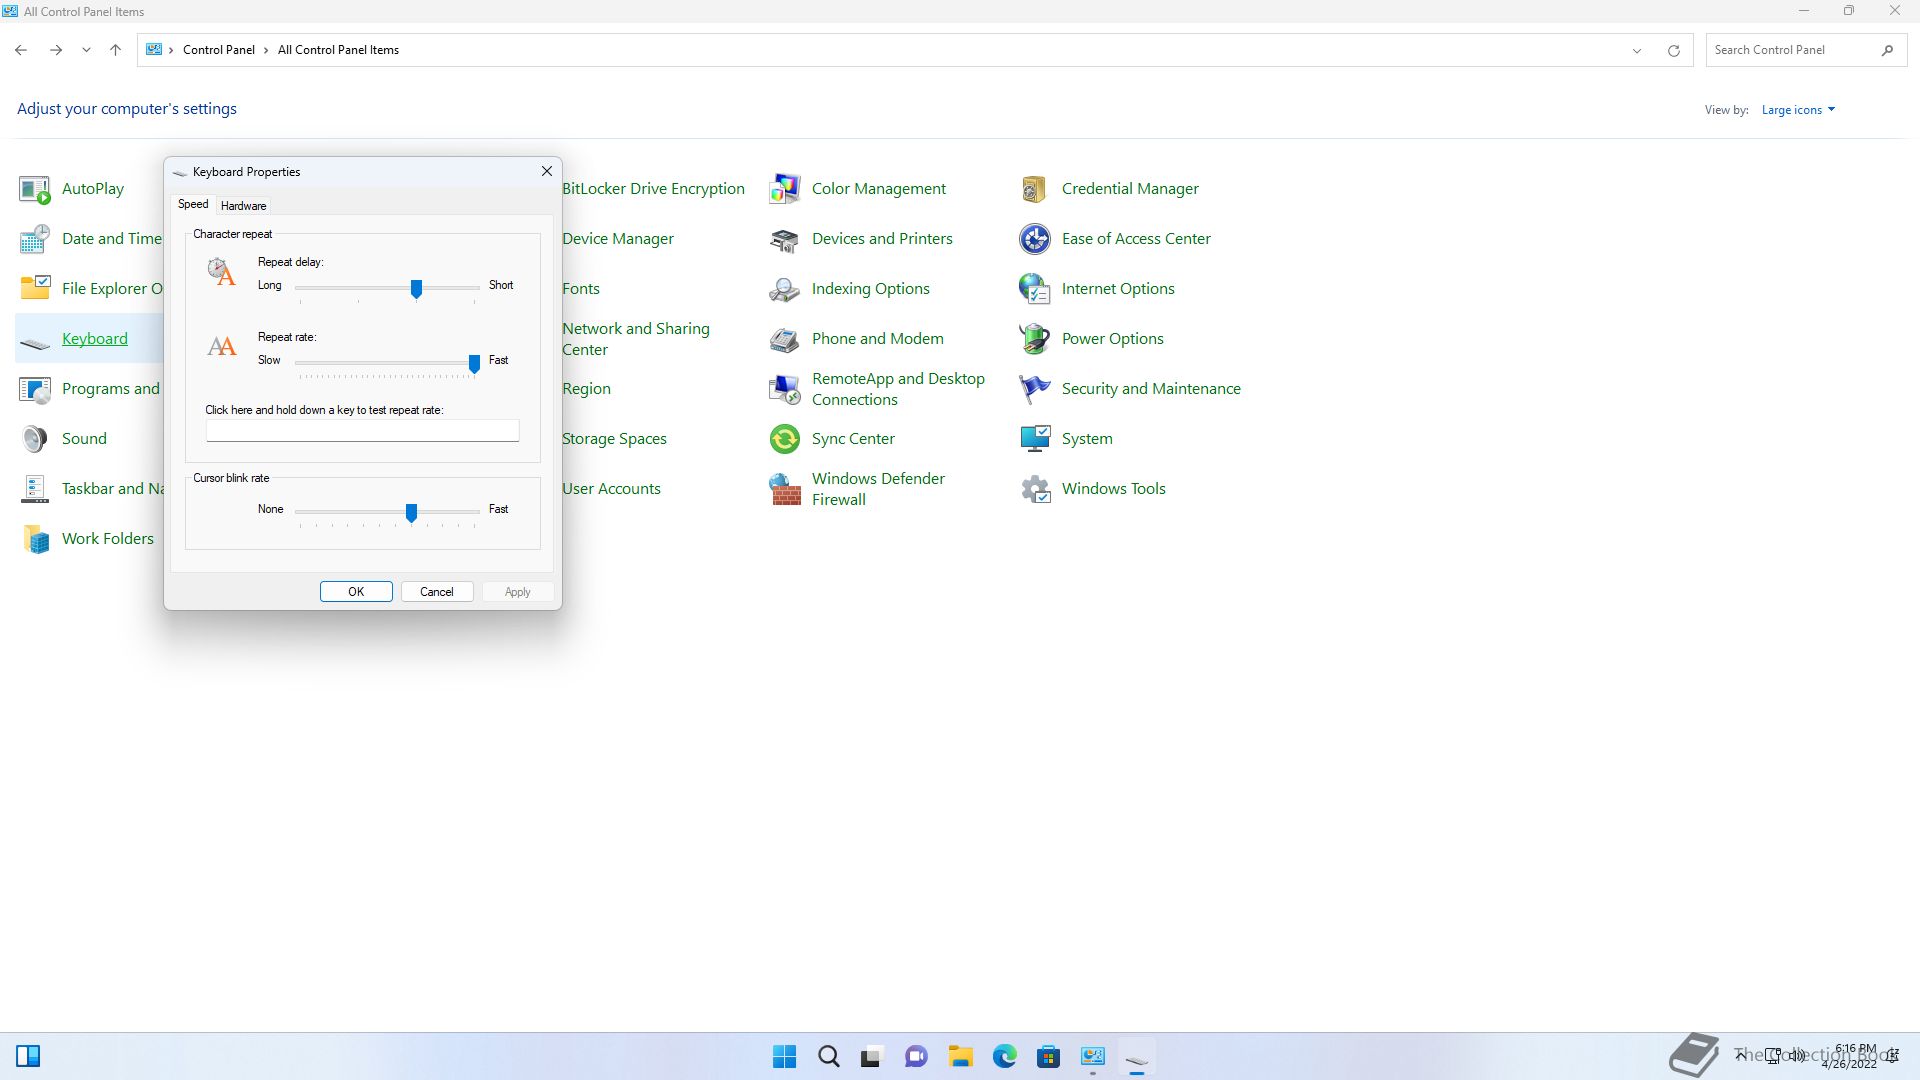
Task: Click the repeat rate test field
Action: (x=362, y=431)
